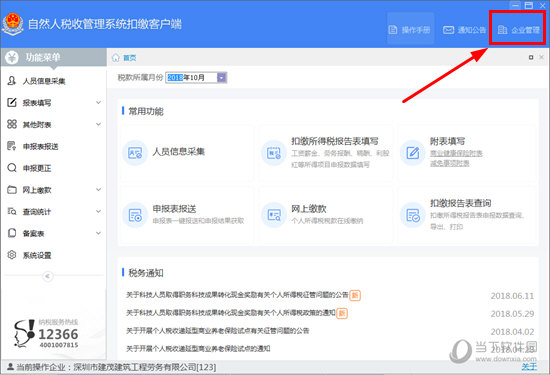Click the four-squares icon beside 其他附表

(x=12, y=124)
